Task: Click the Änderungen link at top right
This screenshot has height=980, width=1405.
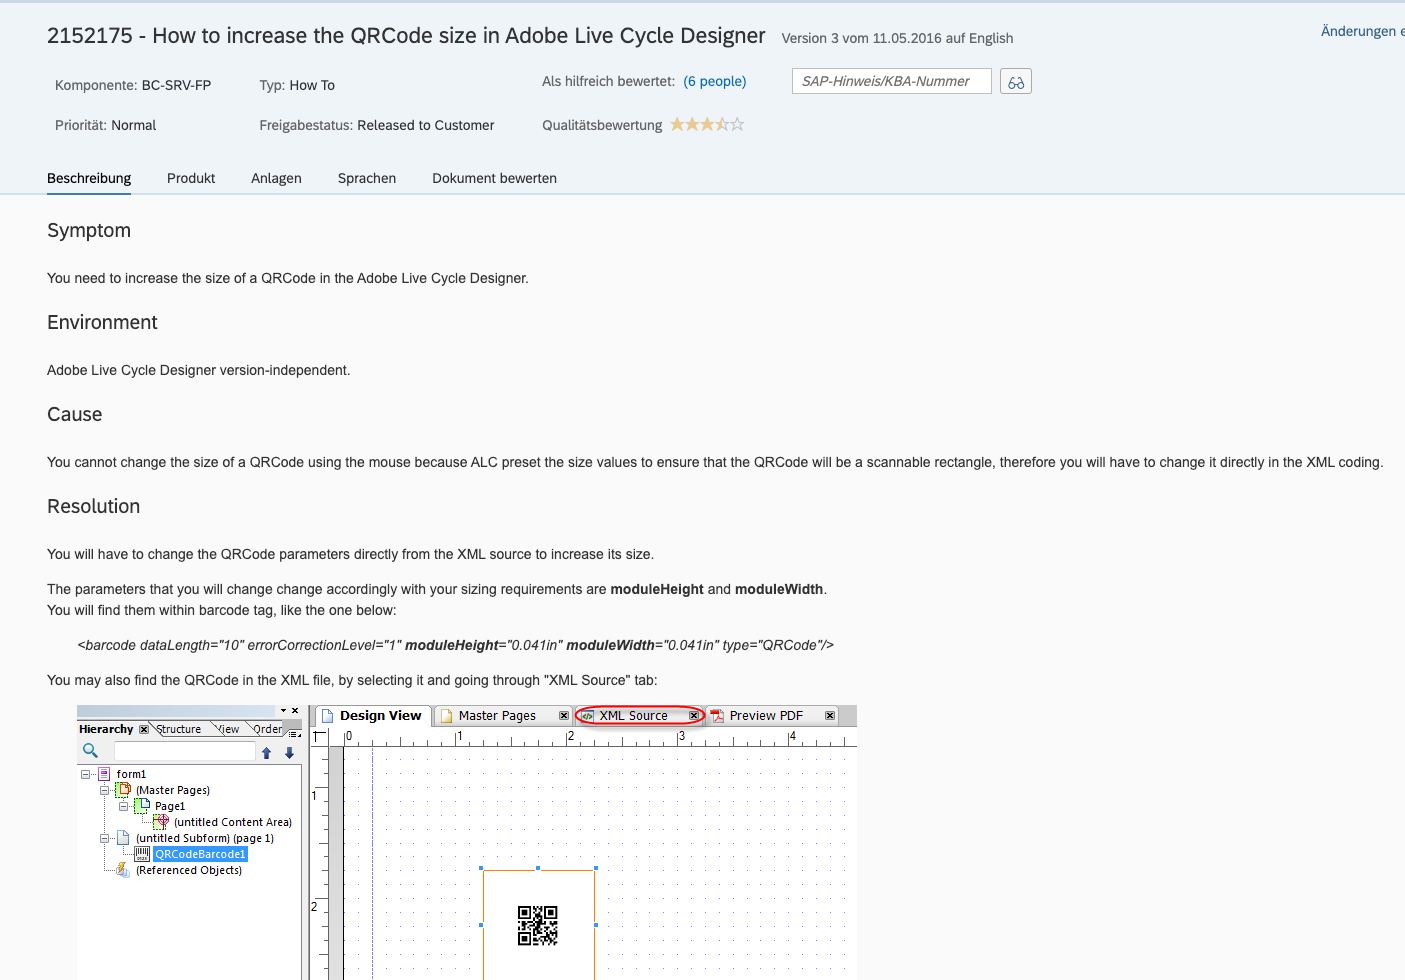Action: point(1362,31)
